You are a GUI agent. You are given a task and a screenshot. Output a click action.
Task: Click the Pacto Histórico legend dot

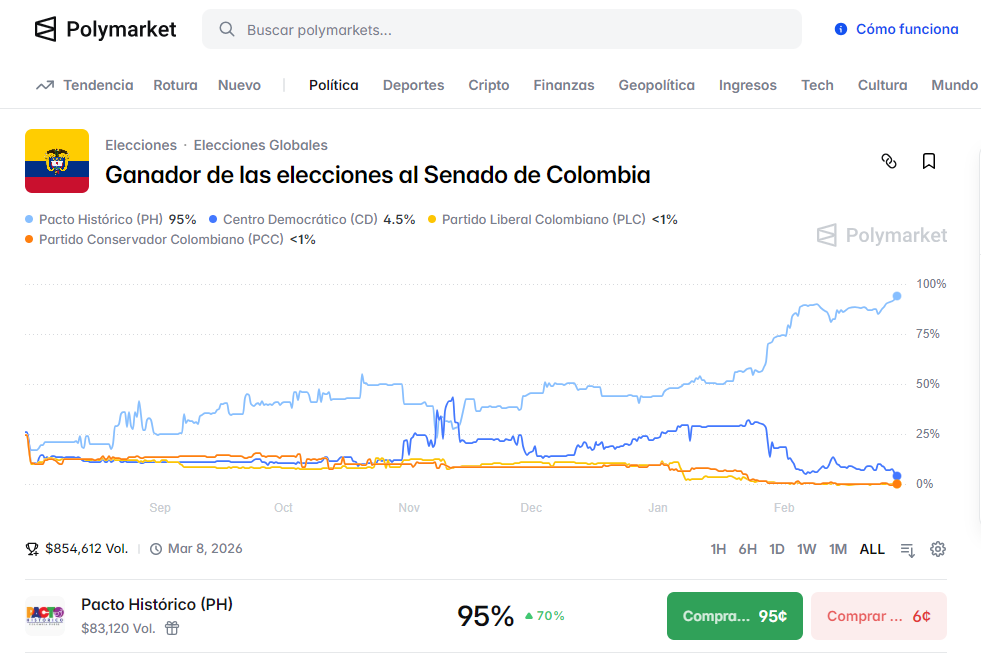click(29, 219)
